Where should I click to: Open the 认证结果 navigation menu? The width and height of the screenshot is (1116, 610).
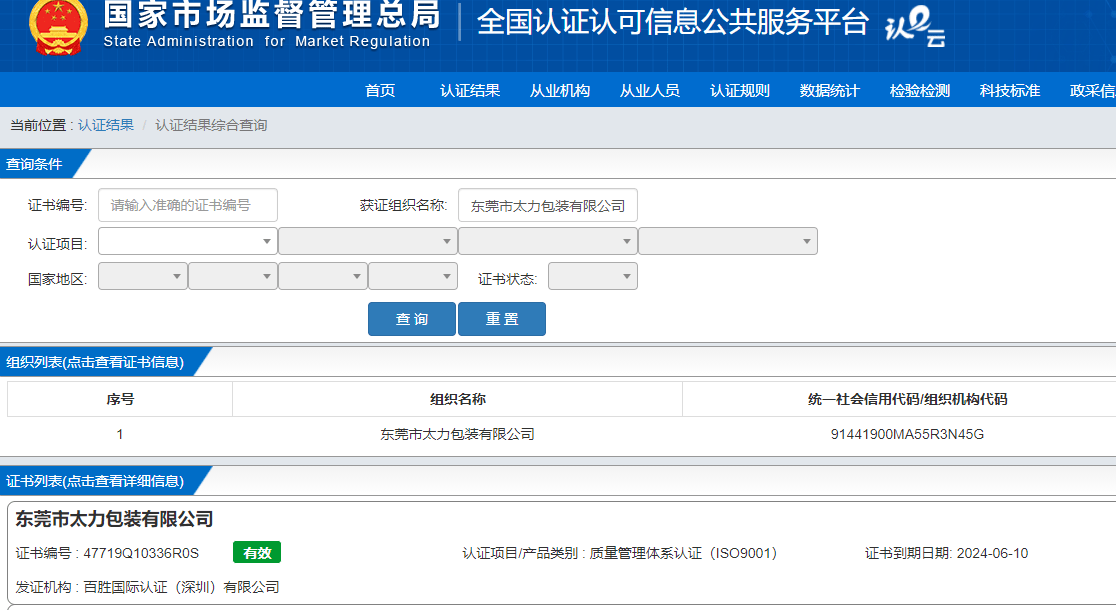click(470, 90)
